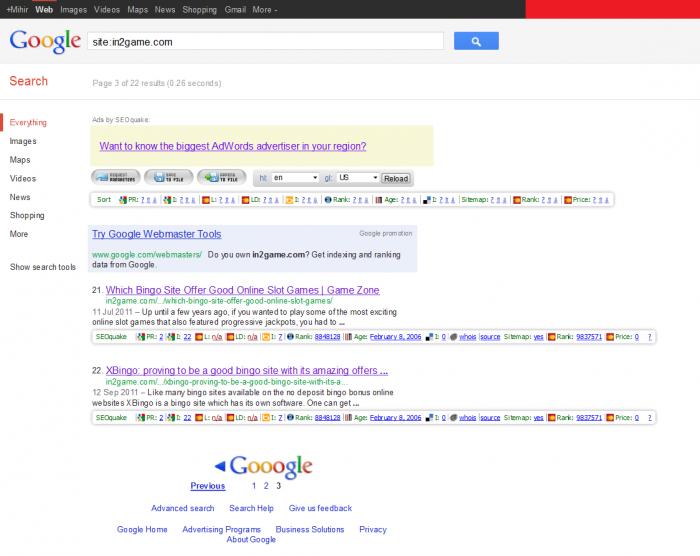Viewport: 700px width, 556px height.
Task: Choose Images filter in left sidebar
Action: click(x=23, y=141)
